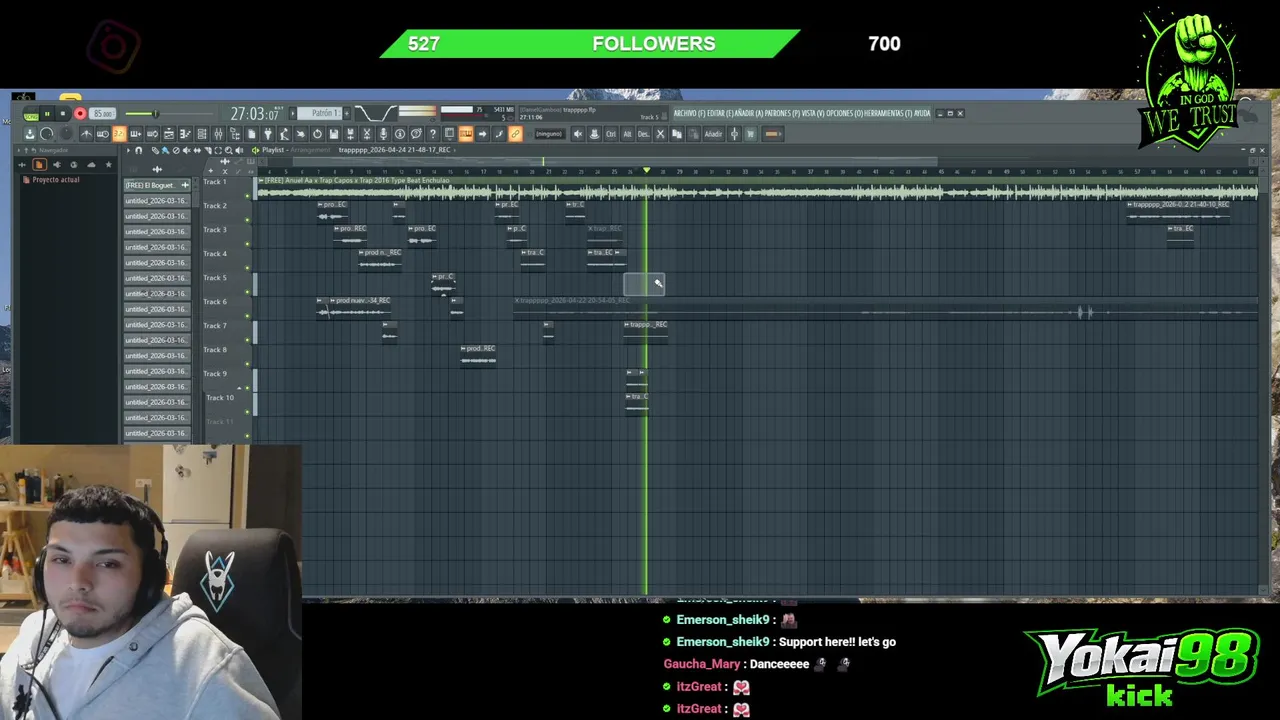Click the tempo value 85.000

(102, 114)
